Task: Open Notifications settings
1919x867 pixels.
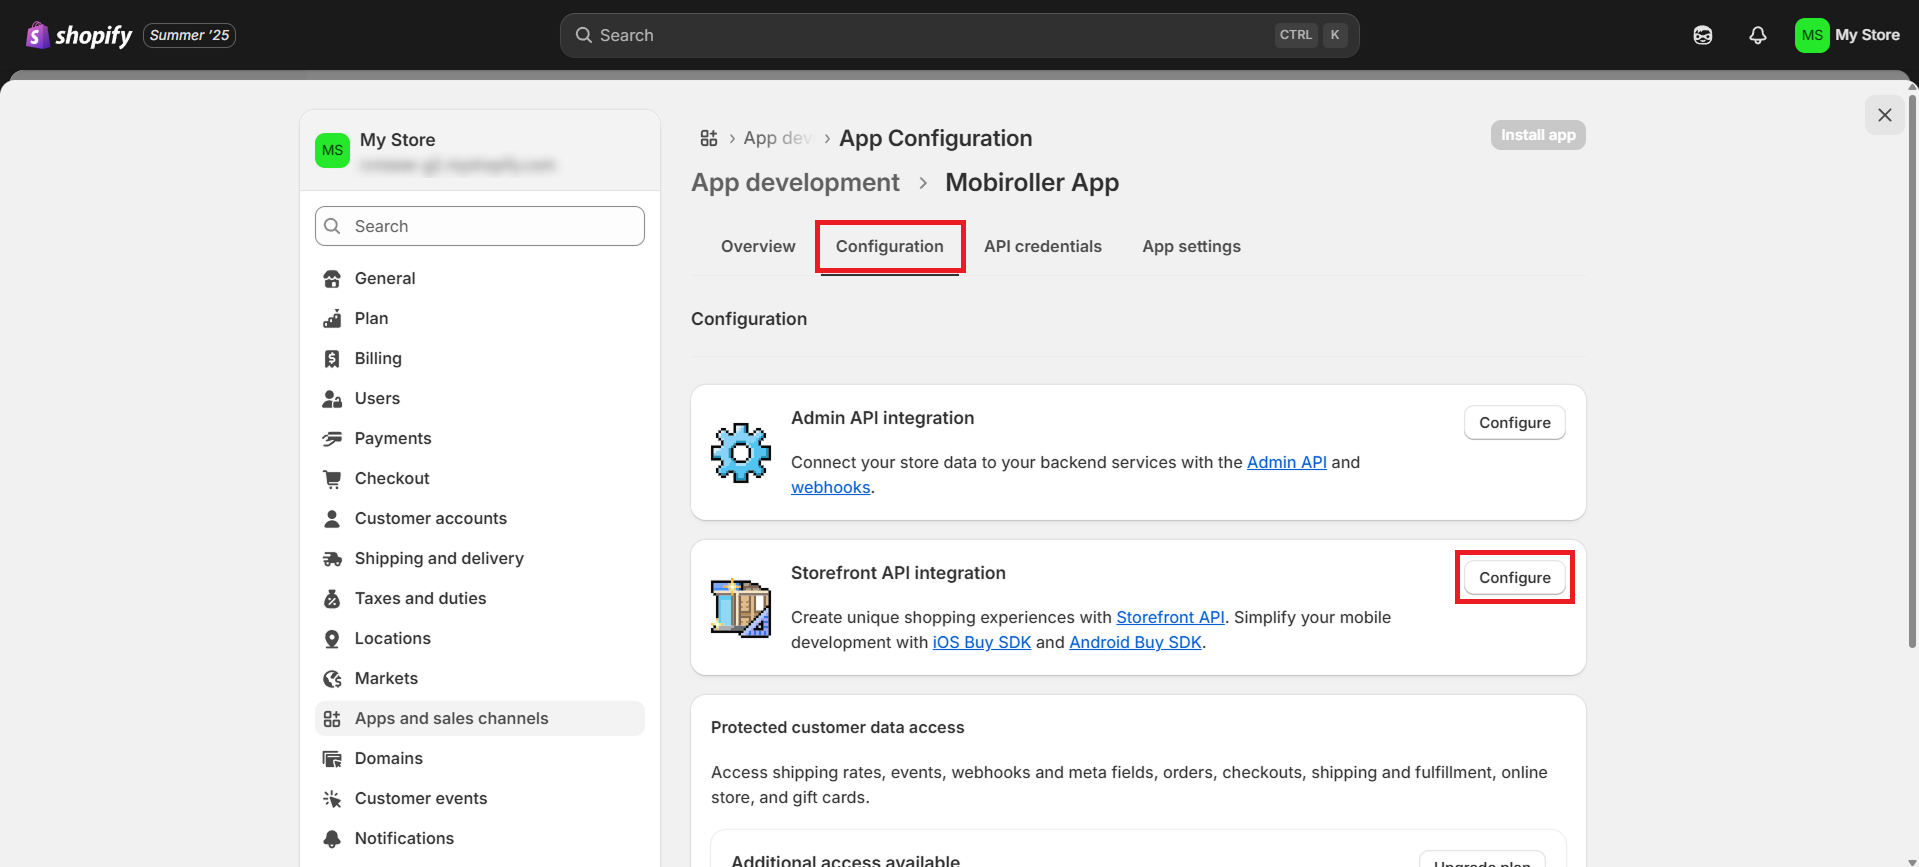Action: [480, 838]
